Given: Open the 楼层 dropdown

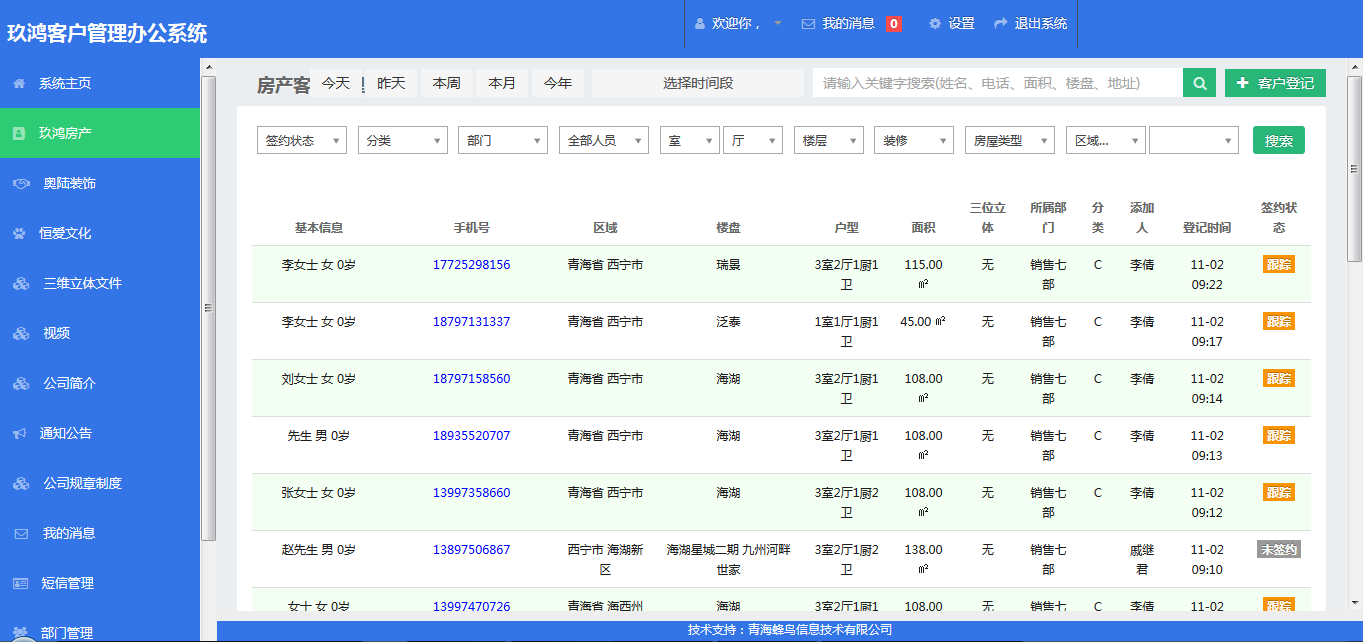Looking at the screenshot, I should [829, 141].
